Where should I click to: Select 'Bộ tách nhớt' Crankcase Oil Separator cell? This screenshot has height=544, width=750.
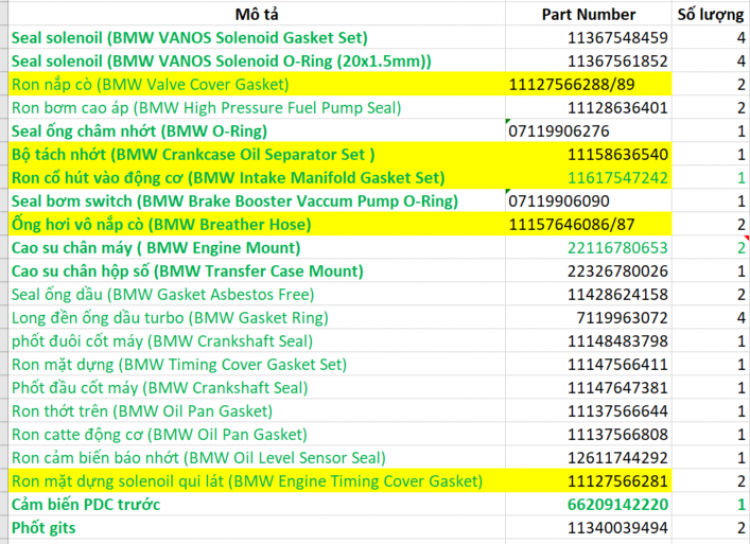point(257,155)
